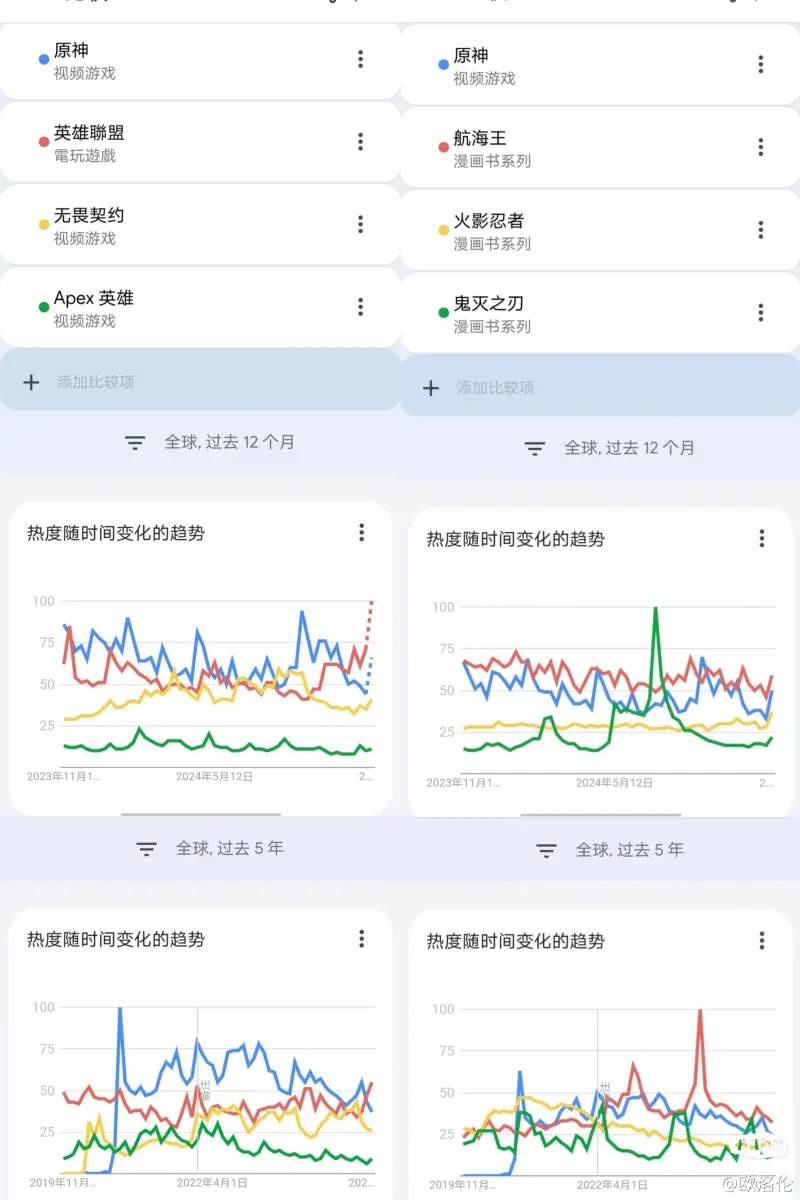The height and width of the screenshot is (1200, 800).
Task: Open three-dot menu for 火影忍者 term
Action: pyautogui.click(x=761, y=230)
